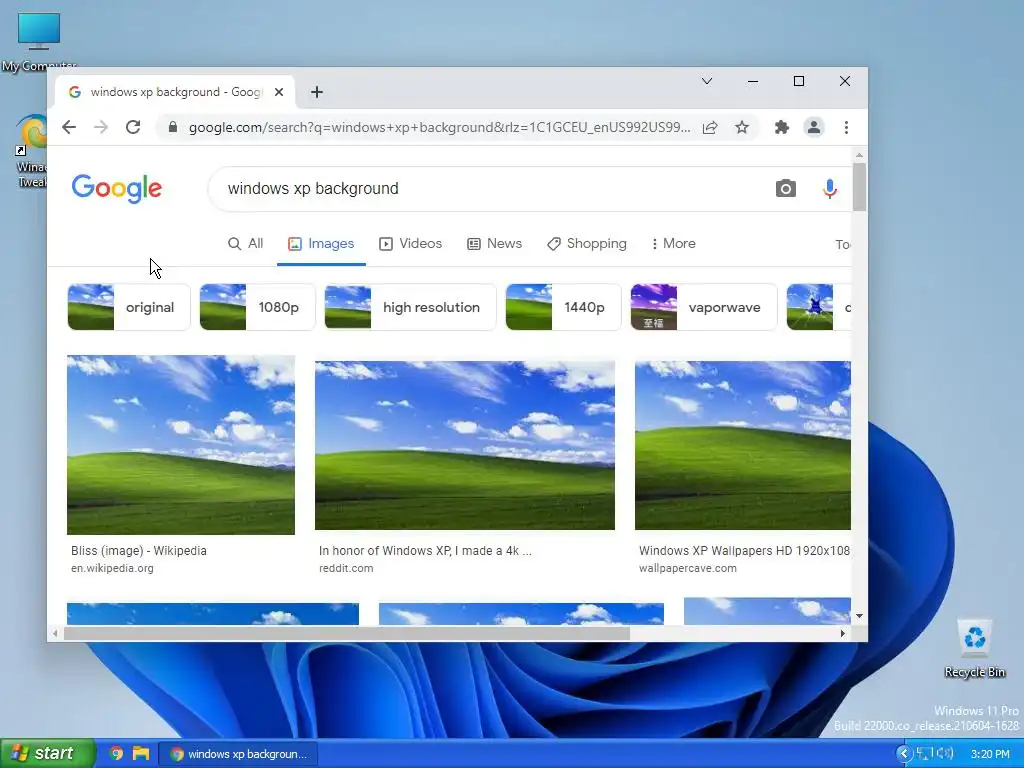Click the 3:20 PM taskbar clock

point(990,754)
